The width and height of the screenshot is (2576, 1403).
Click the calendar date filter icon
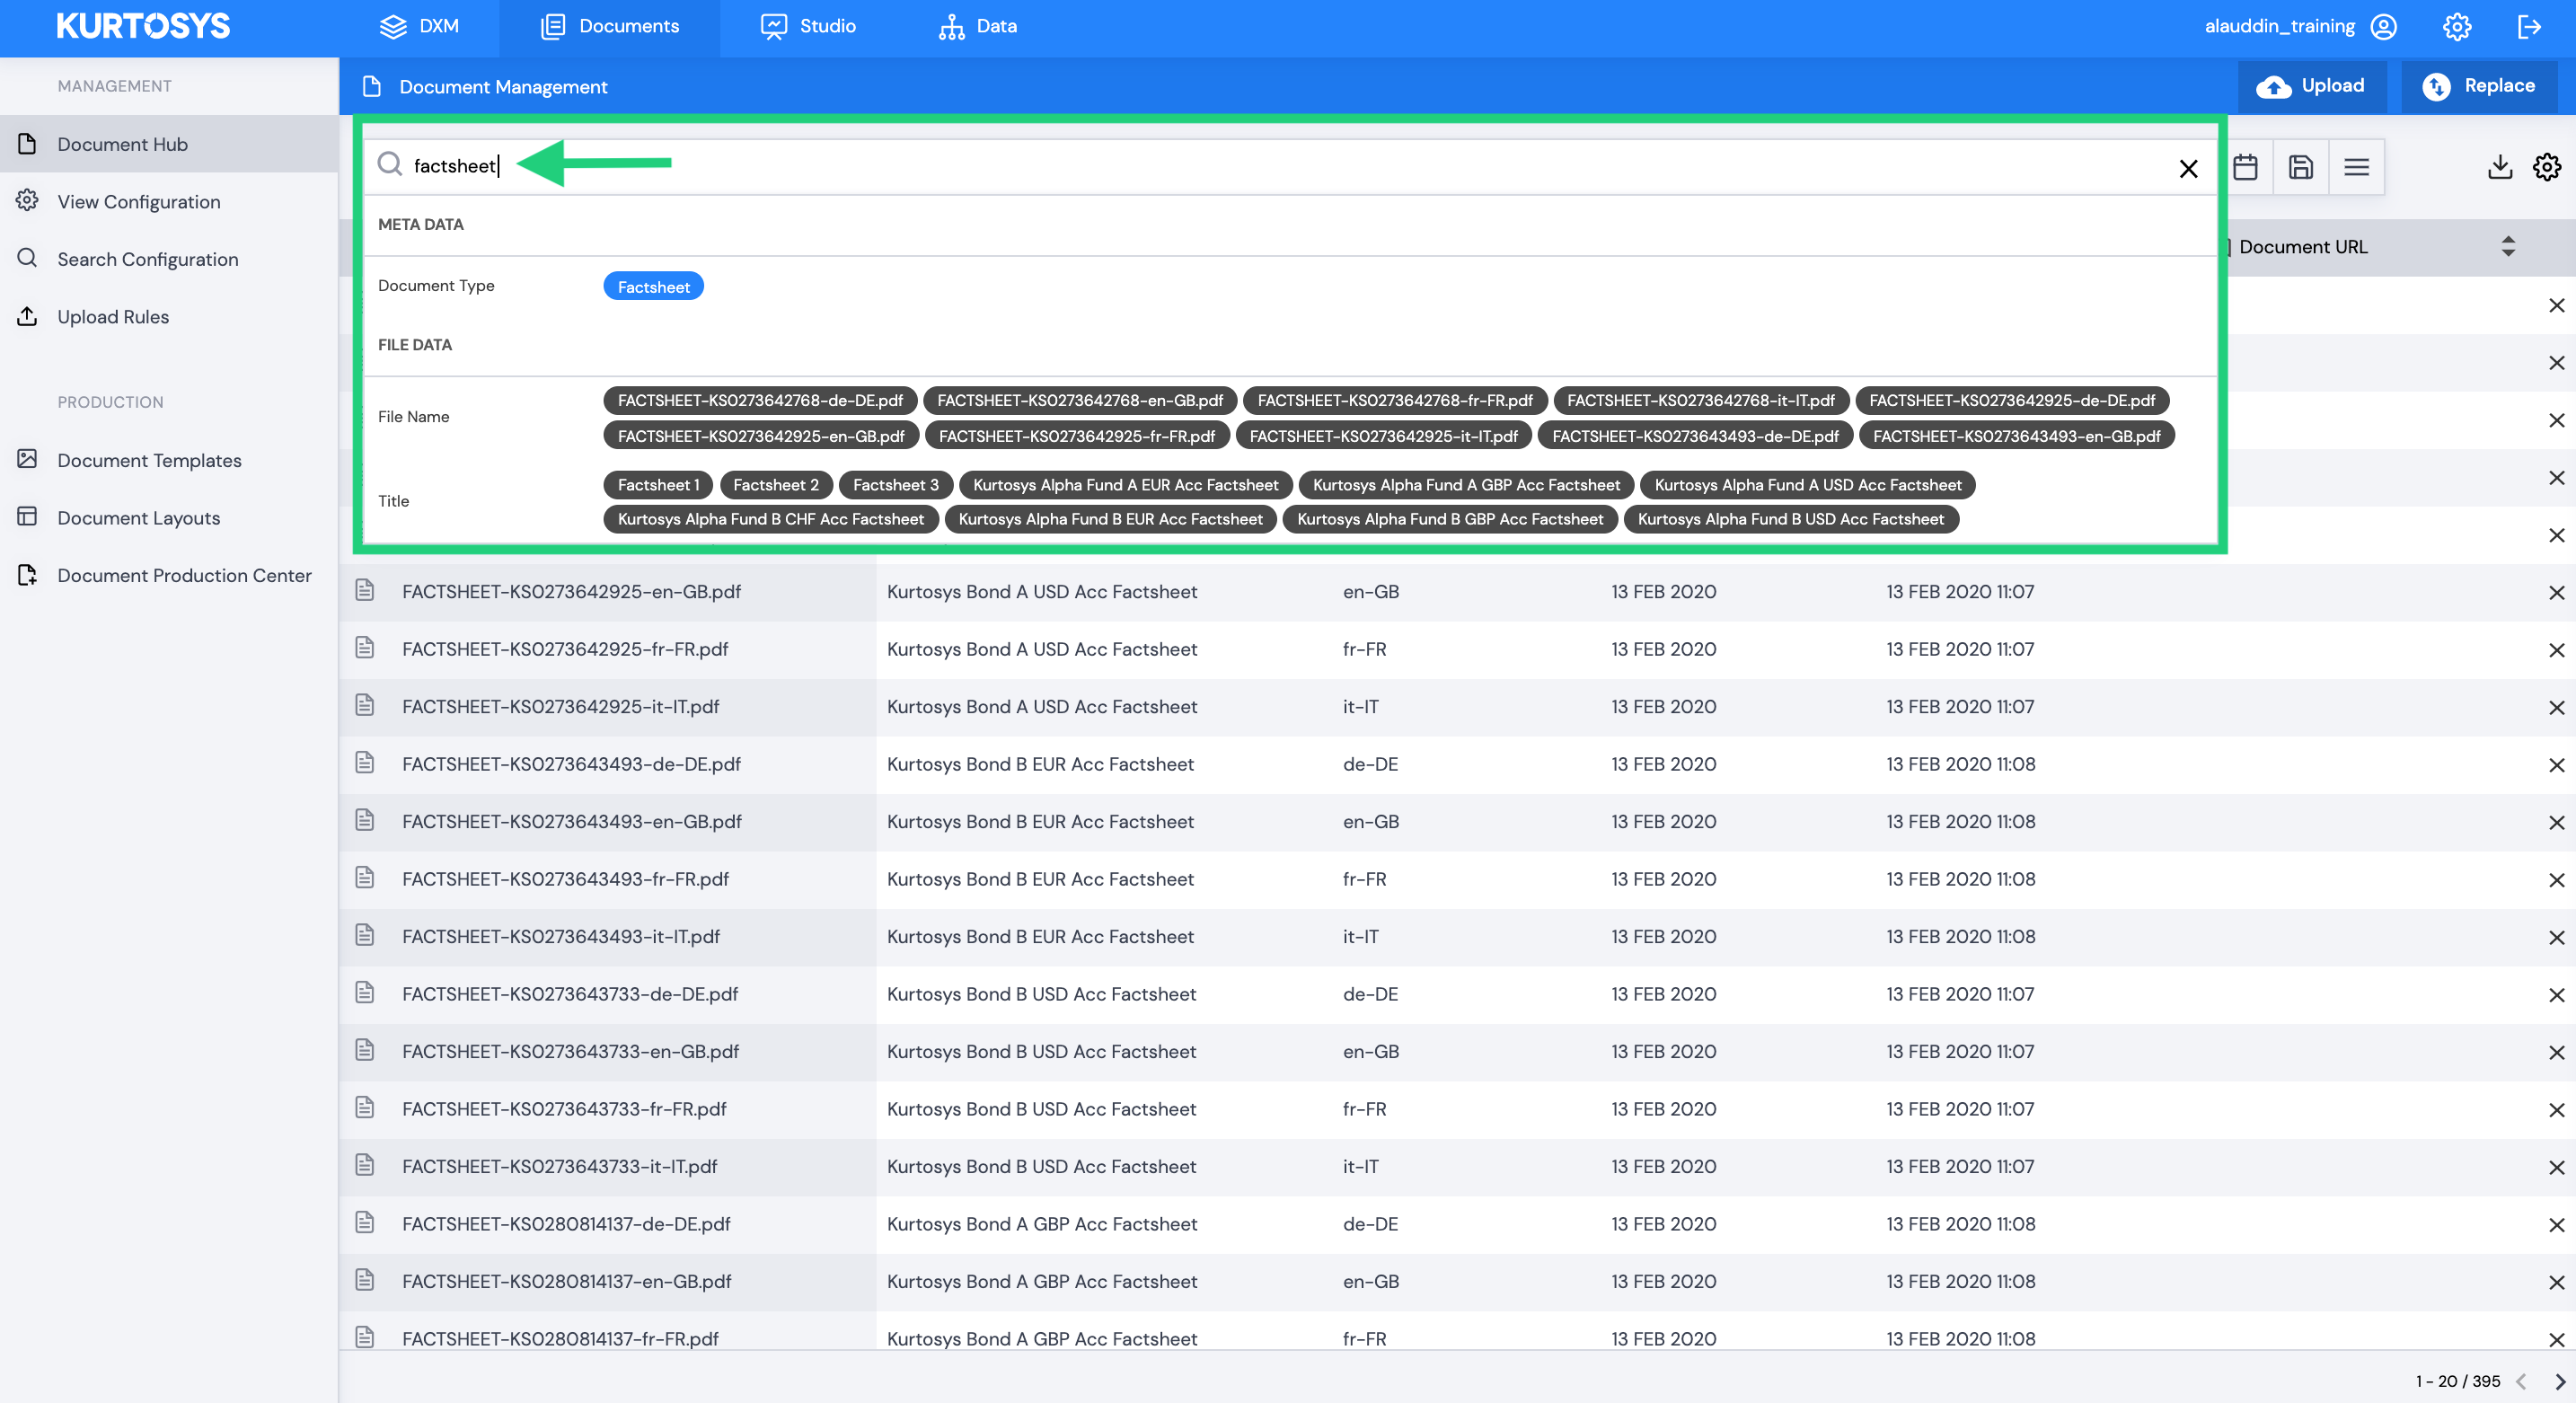pos(2245,167)
